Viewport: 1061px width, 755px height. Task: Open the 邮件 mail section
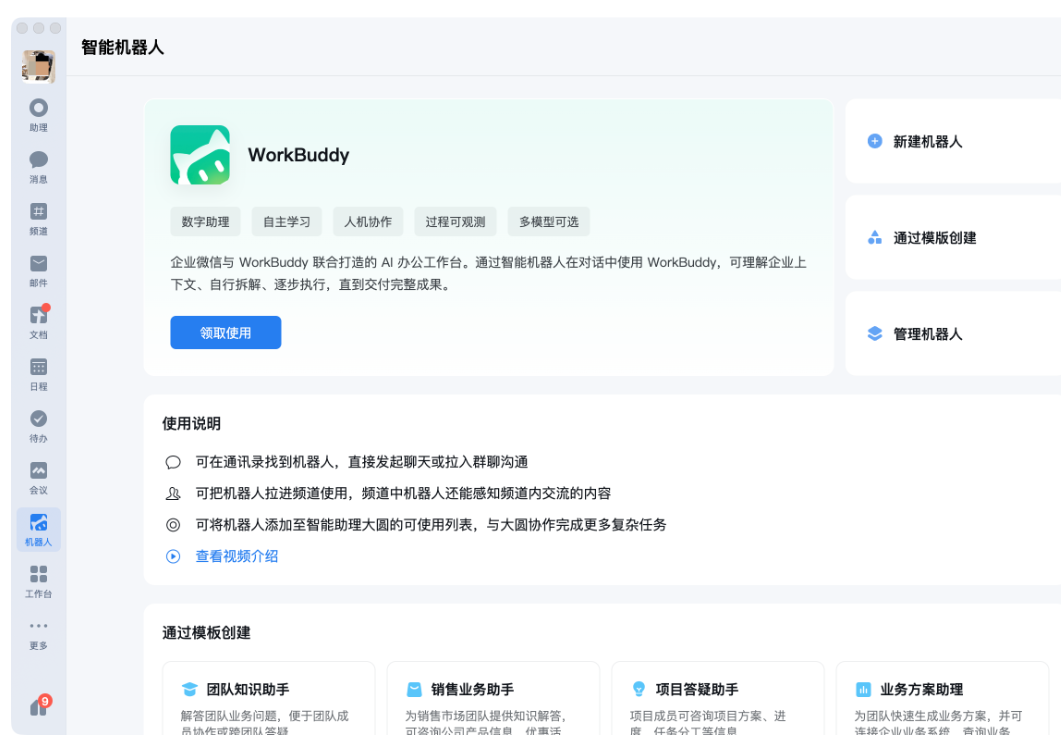(x=39, y=271)
